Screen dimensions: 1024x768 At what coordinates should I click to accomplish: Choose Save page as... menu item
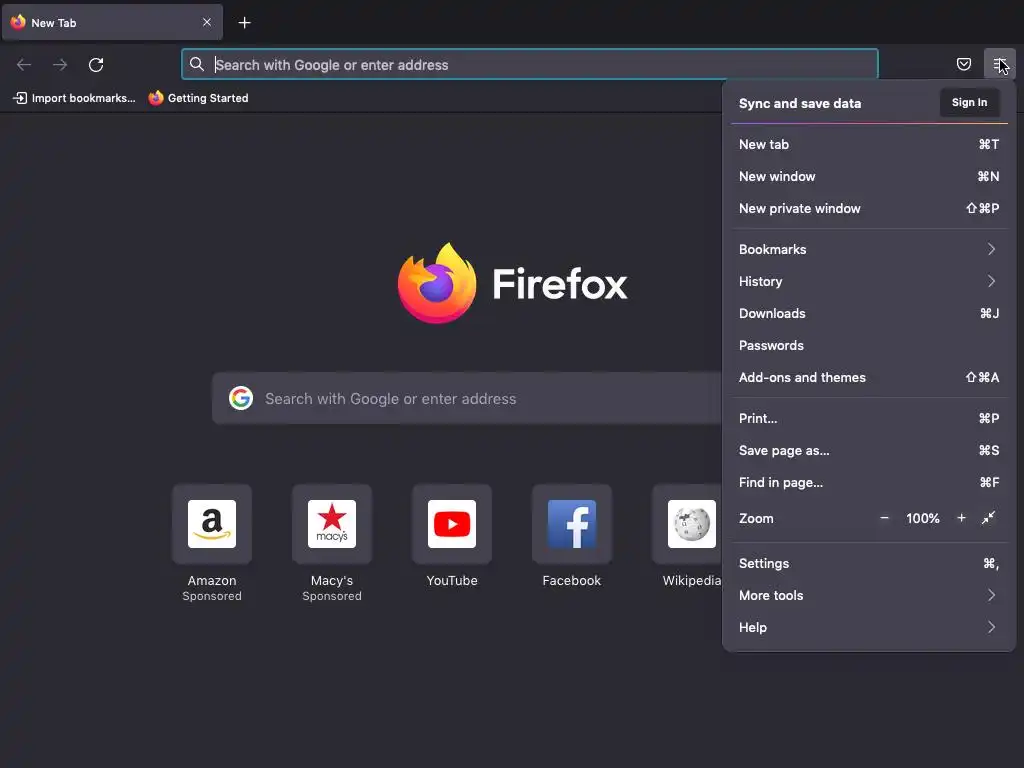coord(869,451)
